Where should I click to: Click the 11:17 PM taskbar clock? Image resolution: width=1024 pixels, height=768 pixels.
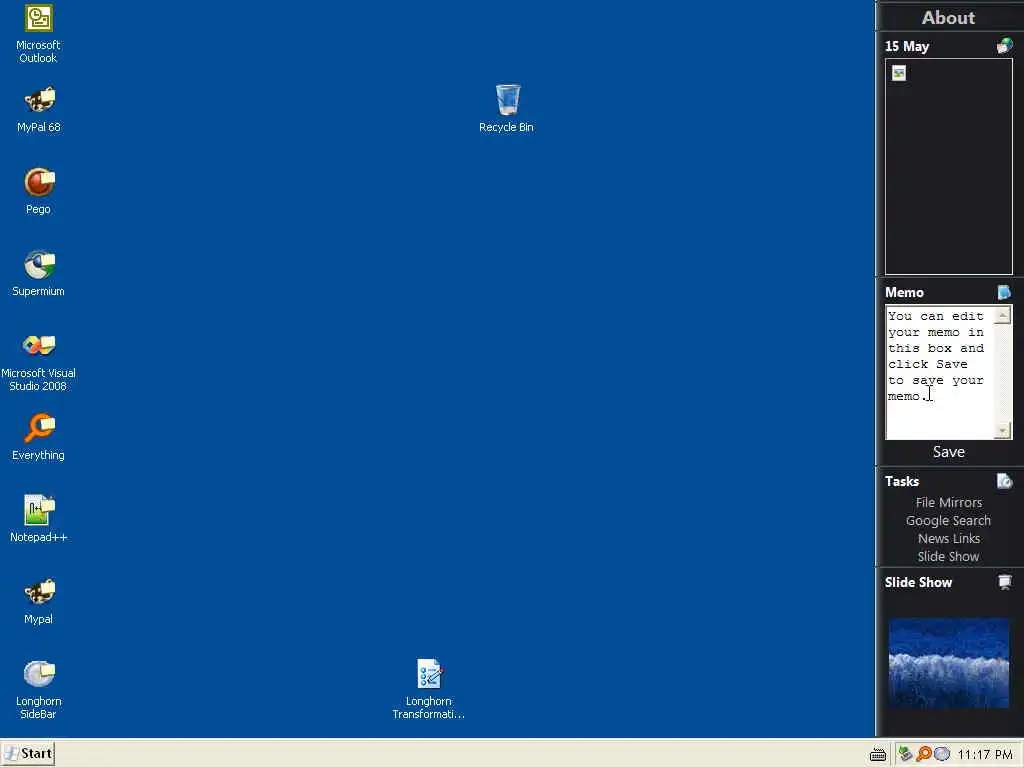click(985, 754)
